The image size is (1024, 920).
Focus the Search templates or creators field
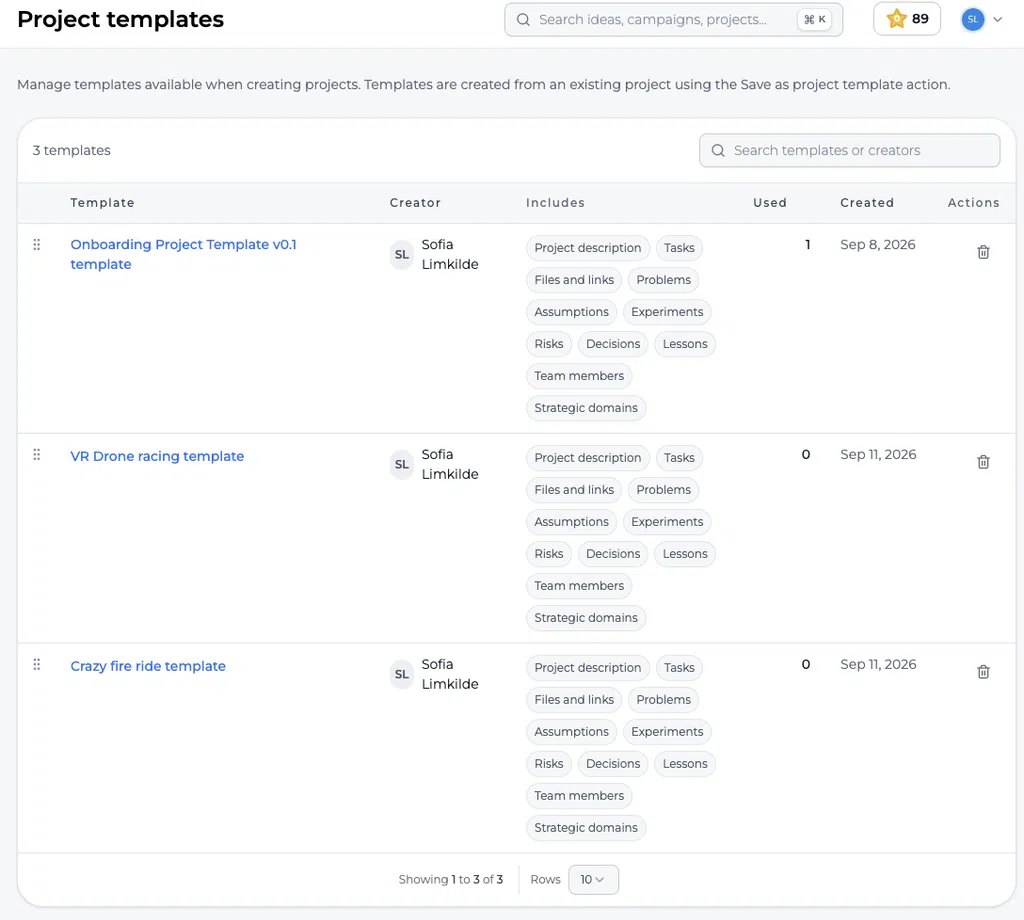coord(849,151)
